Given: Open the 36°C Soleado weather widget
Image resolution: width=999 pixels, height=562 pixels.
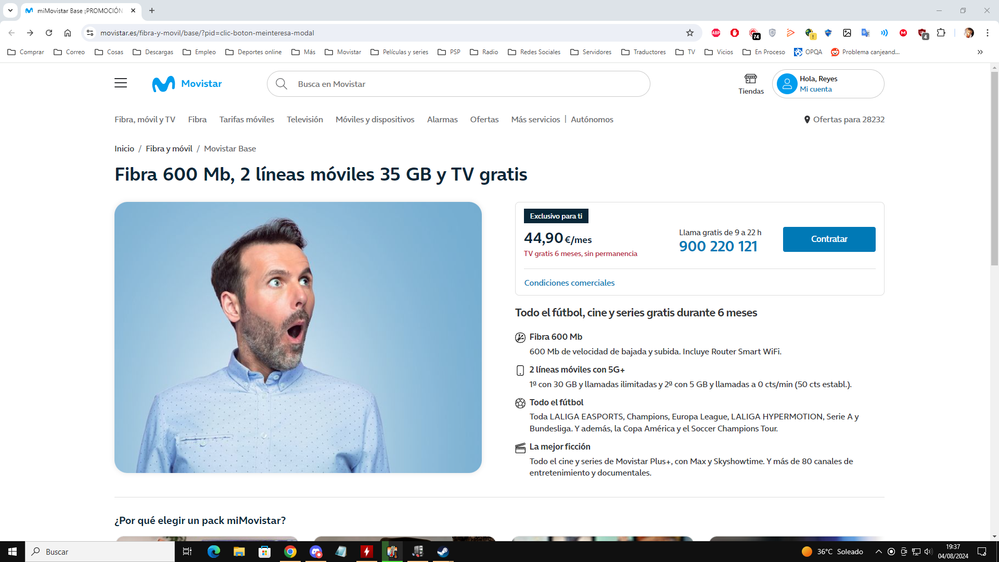Looking at the screenshot, I should coord(832,551).
